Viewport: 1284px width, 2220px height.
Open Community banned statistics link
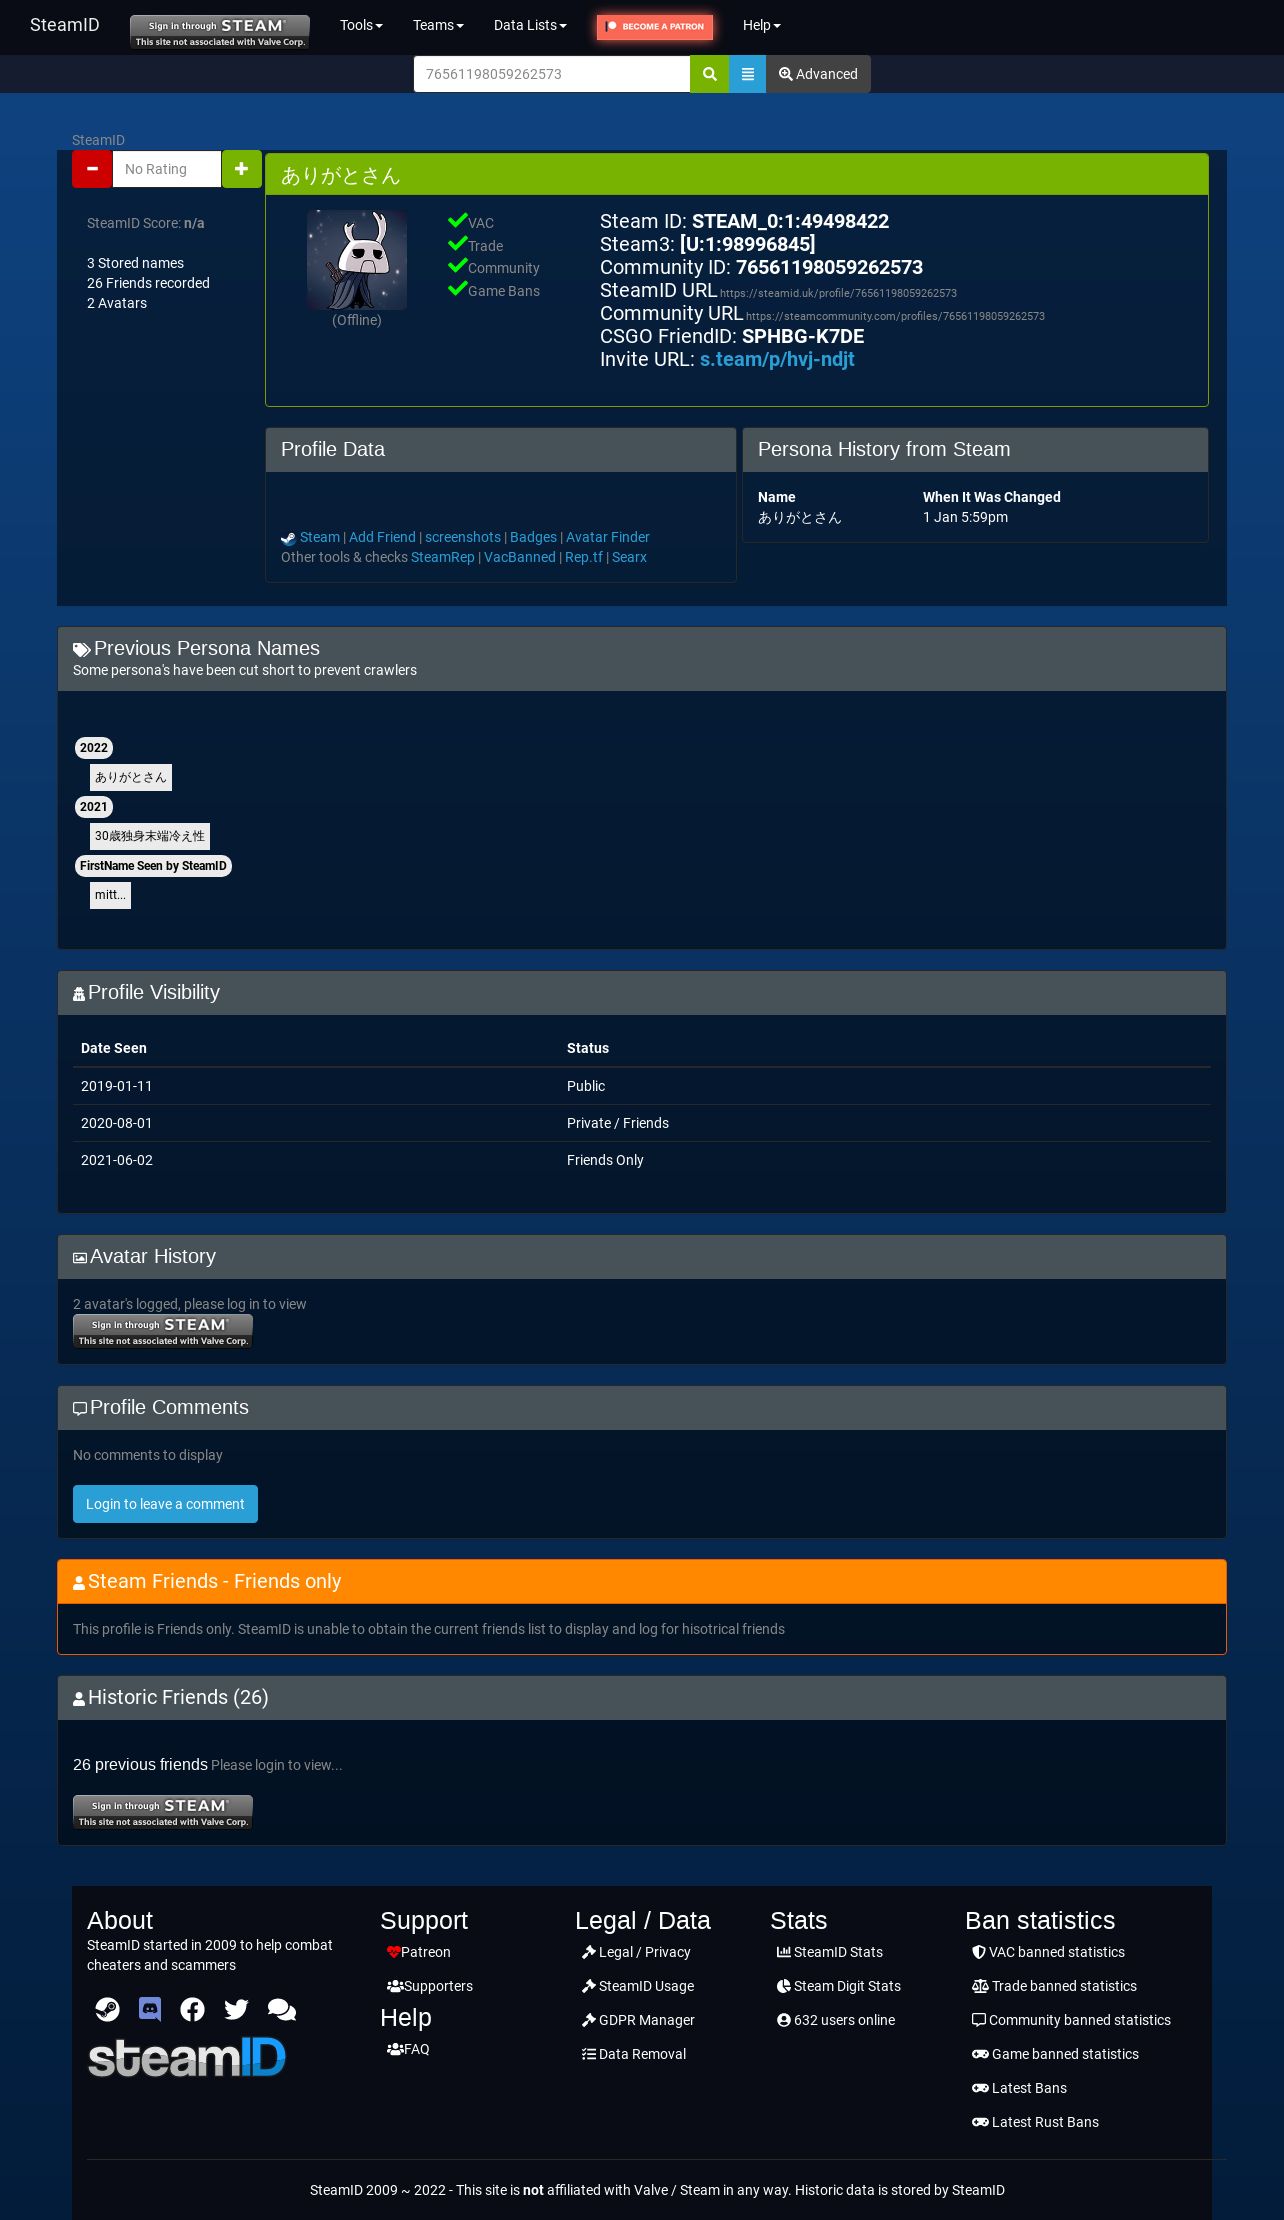(x=1071, y=2020)
